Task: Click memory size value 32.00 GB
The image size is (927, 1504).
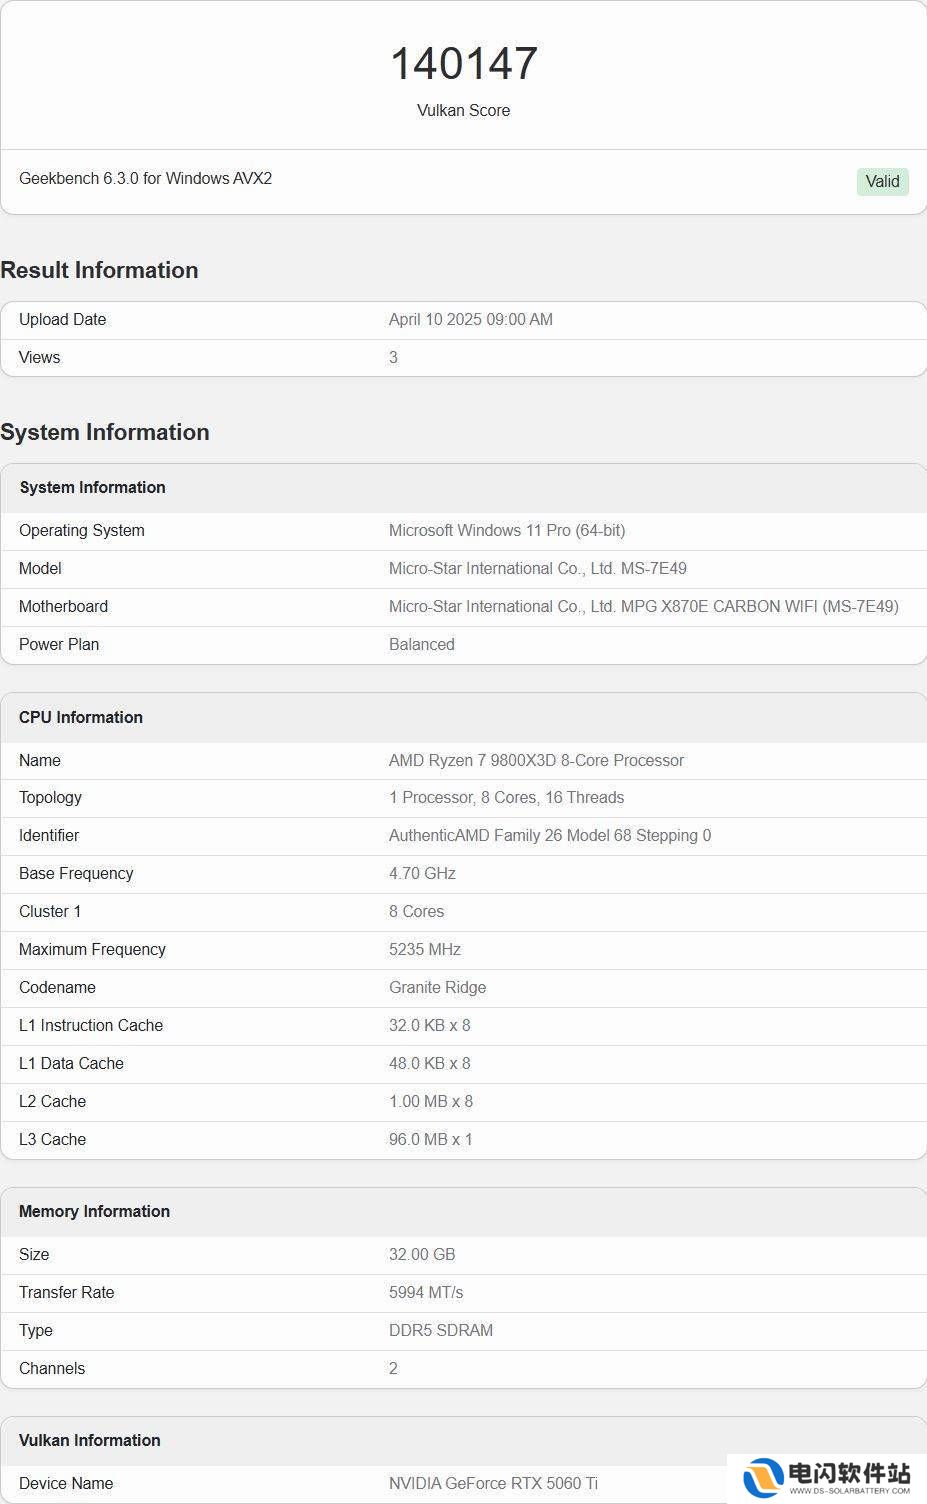Action: pyautogui.click(x=422, y=1255)
